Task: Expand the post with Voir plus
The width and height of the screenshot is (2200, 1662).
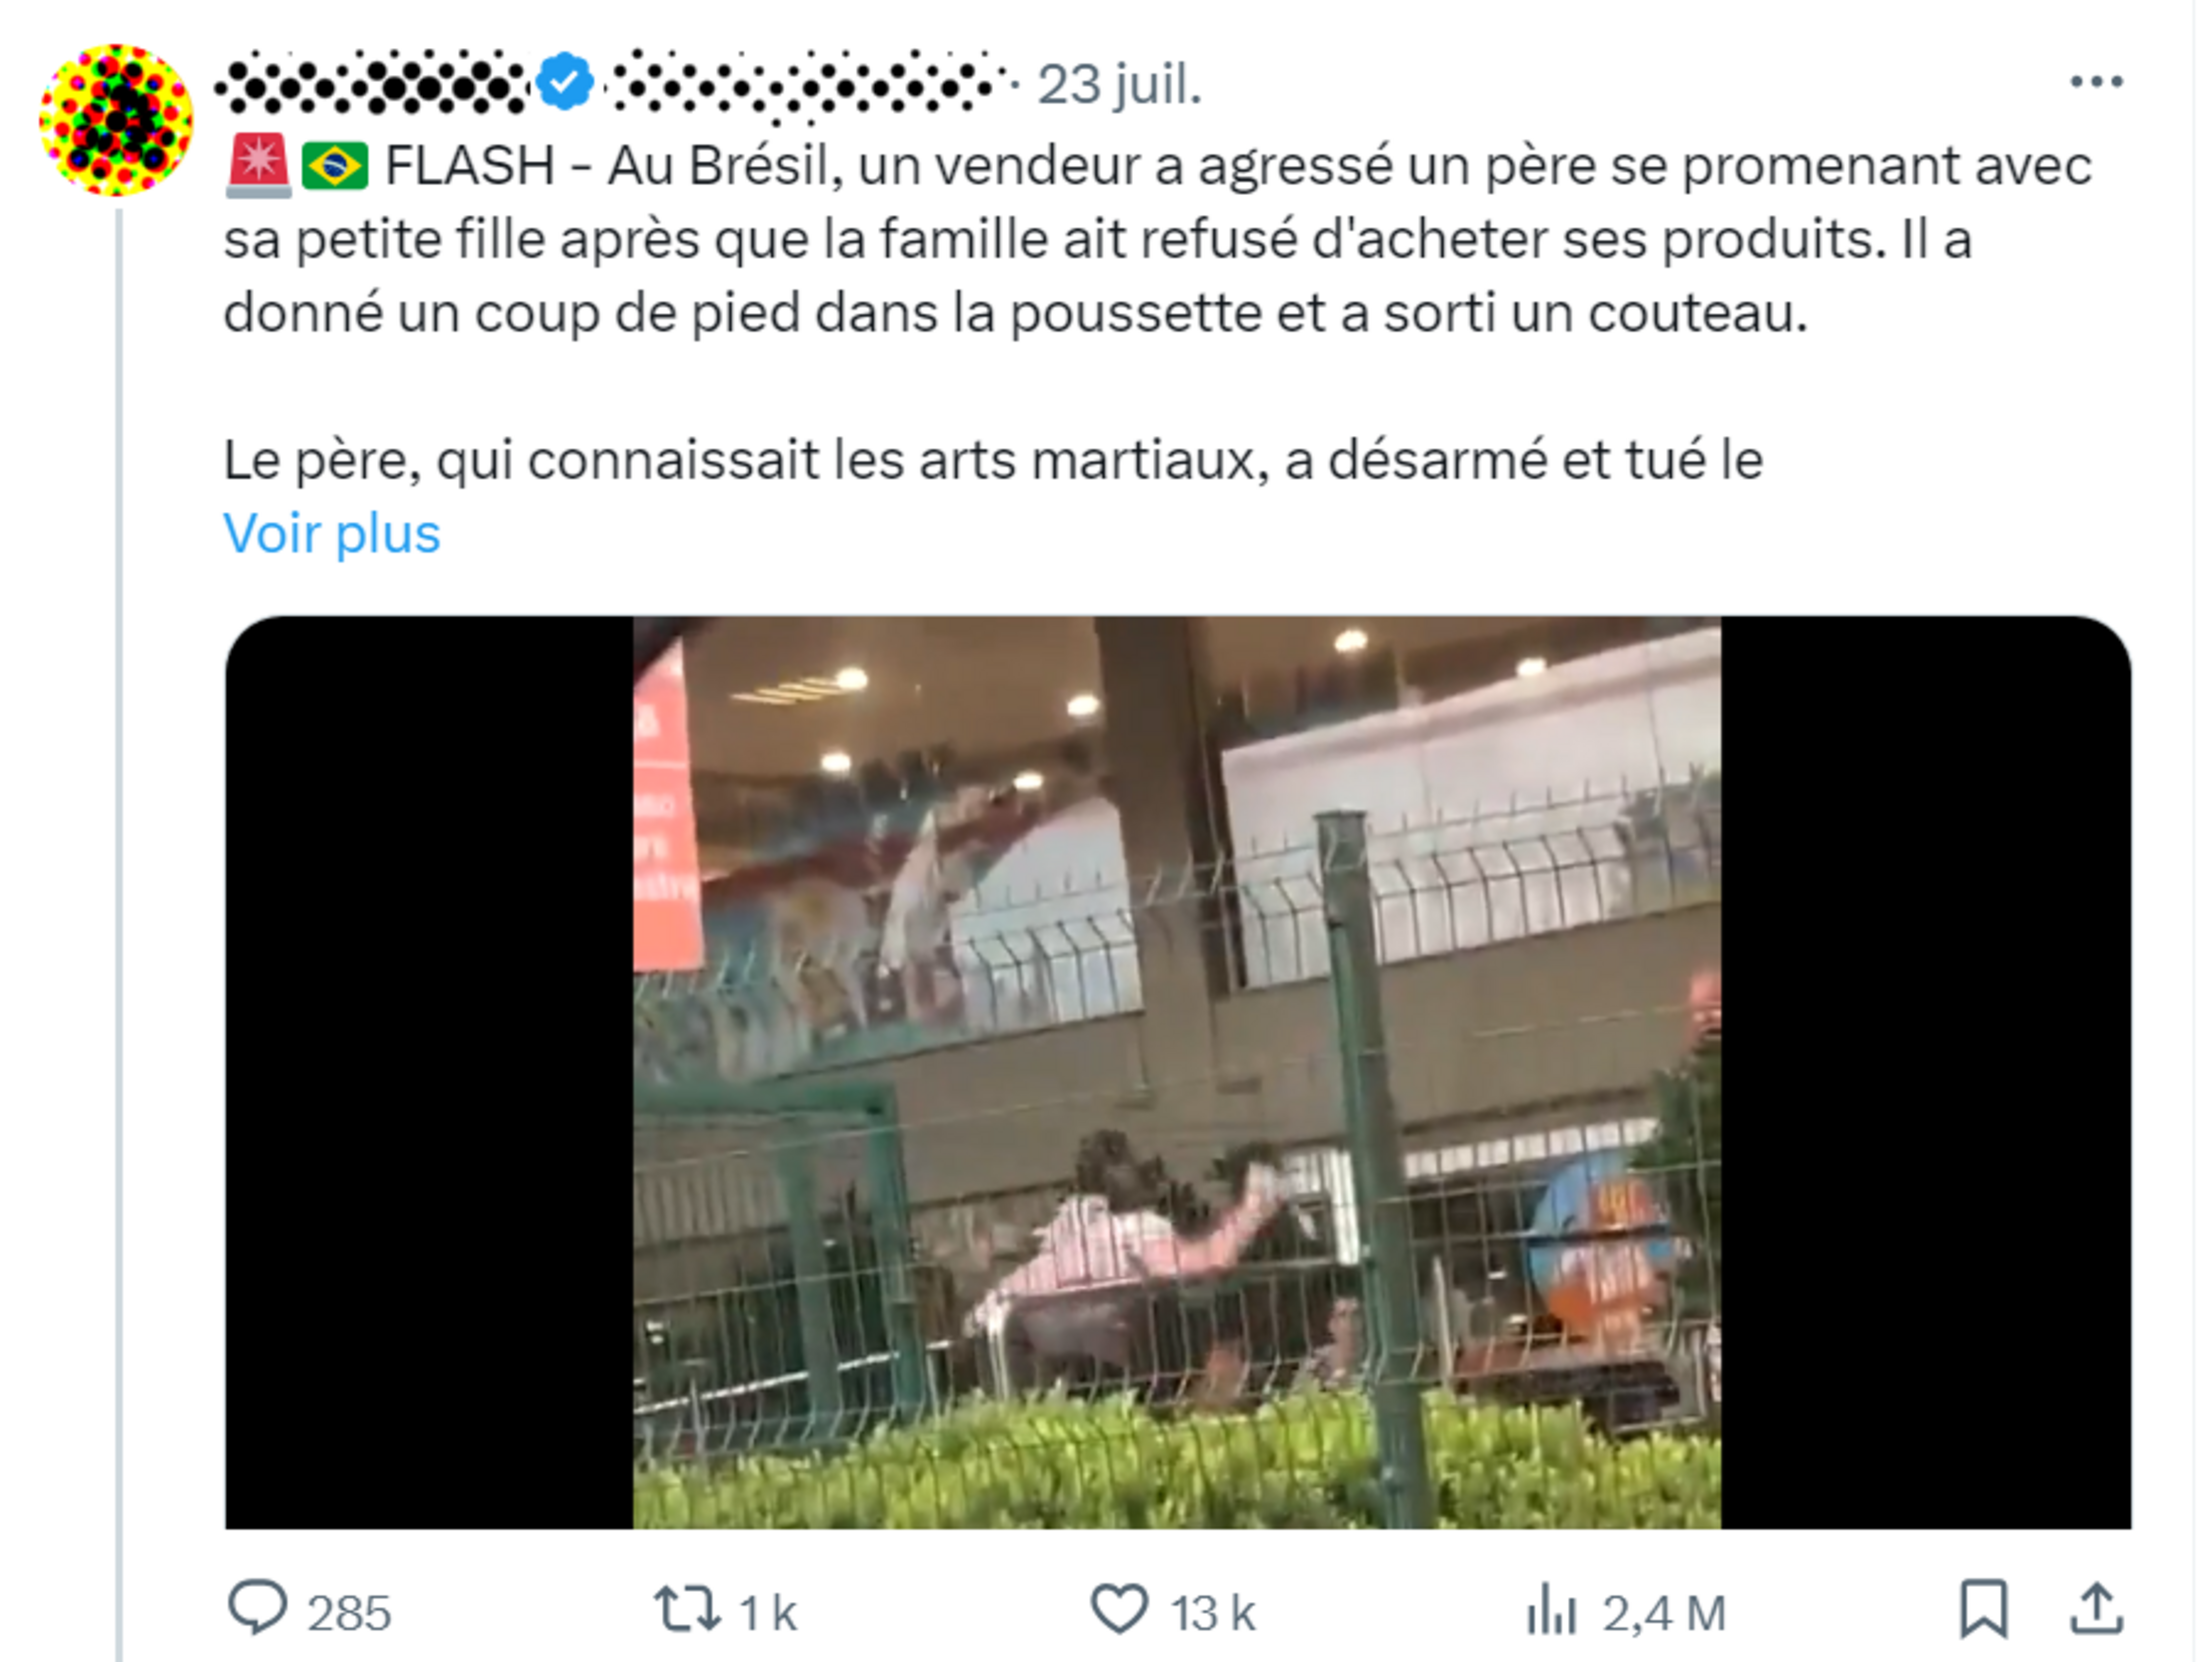Action: coord(331,533)
